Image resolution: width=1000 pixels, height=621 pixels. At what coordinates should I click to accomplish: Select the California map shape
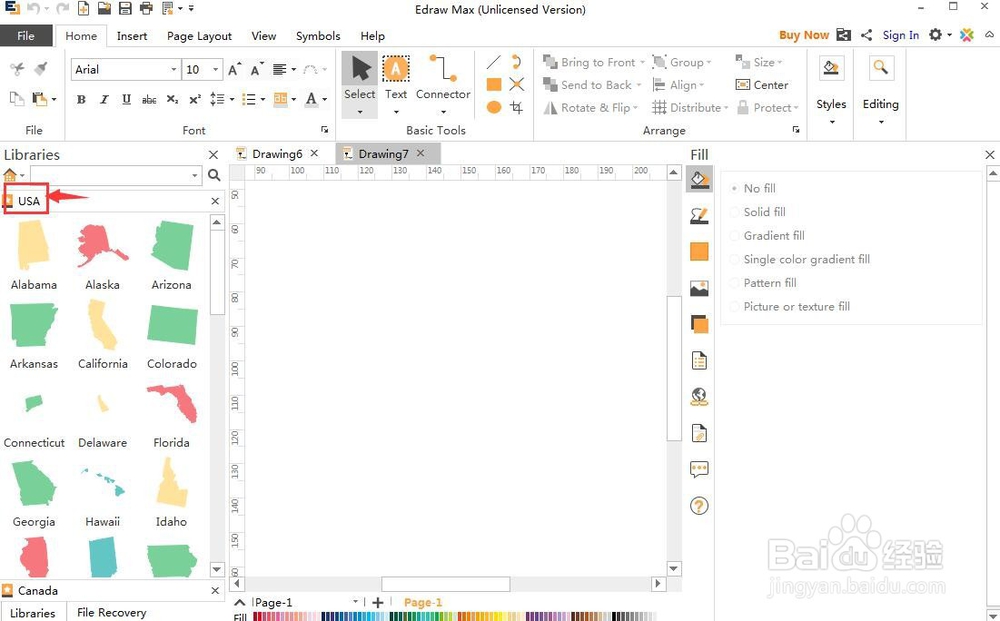[x=103, y=325]
